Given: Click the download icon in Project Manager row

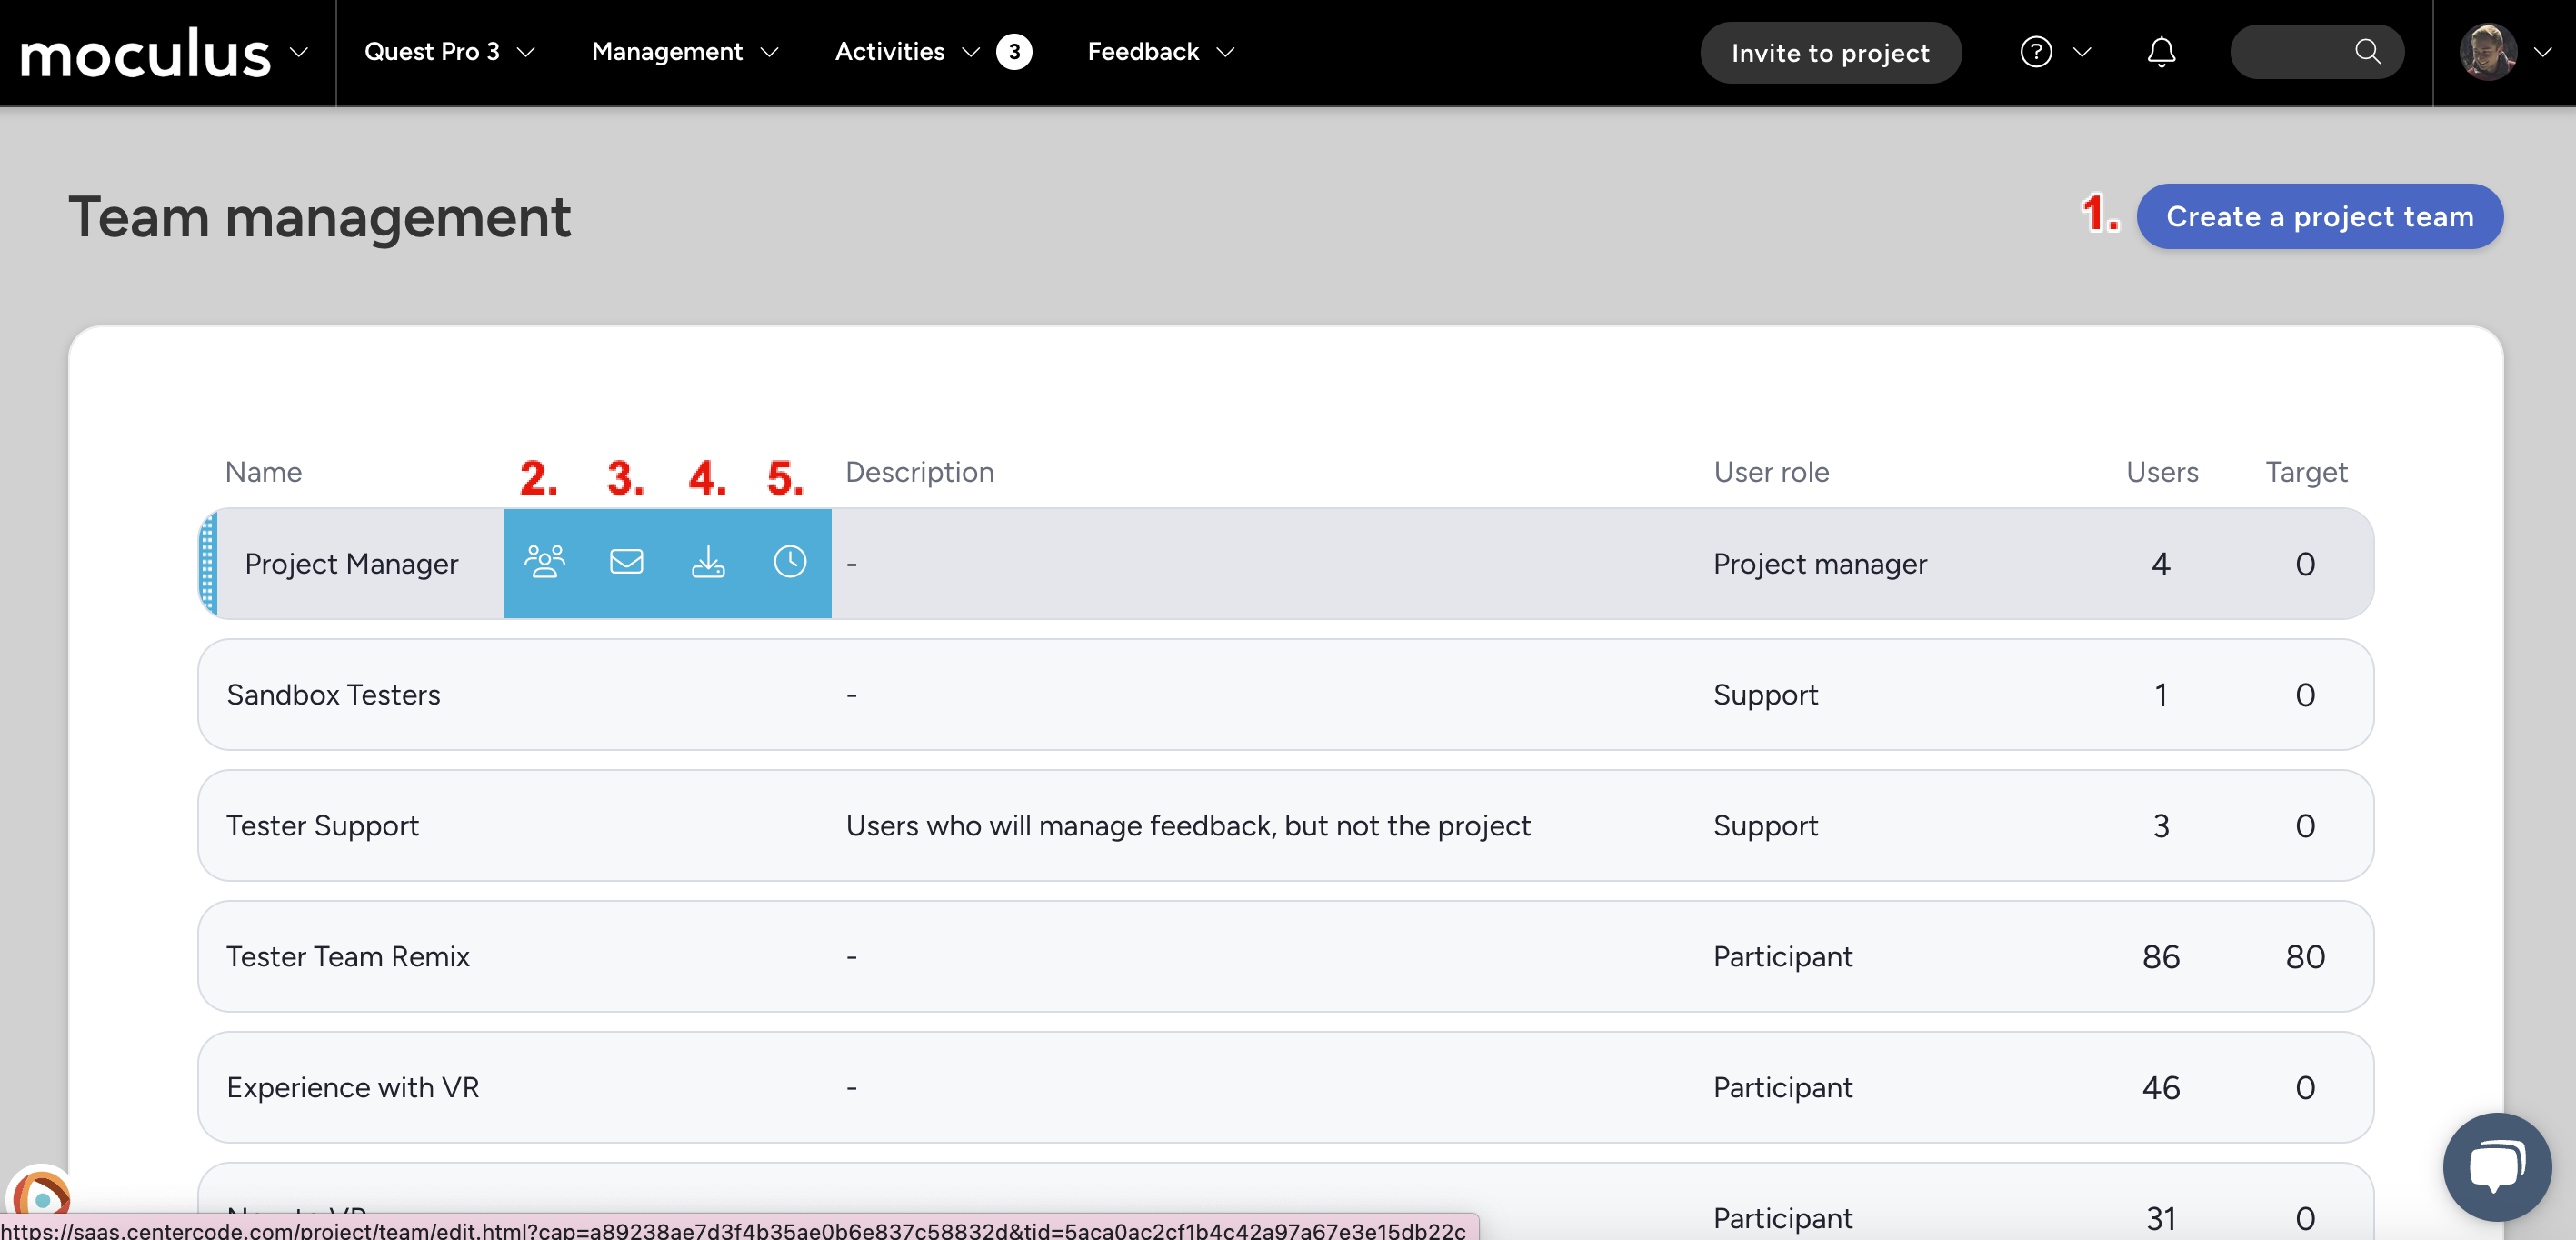Looking at the screenshot, I should [708, 563].
